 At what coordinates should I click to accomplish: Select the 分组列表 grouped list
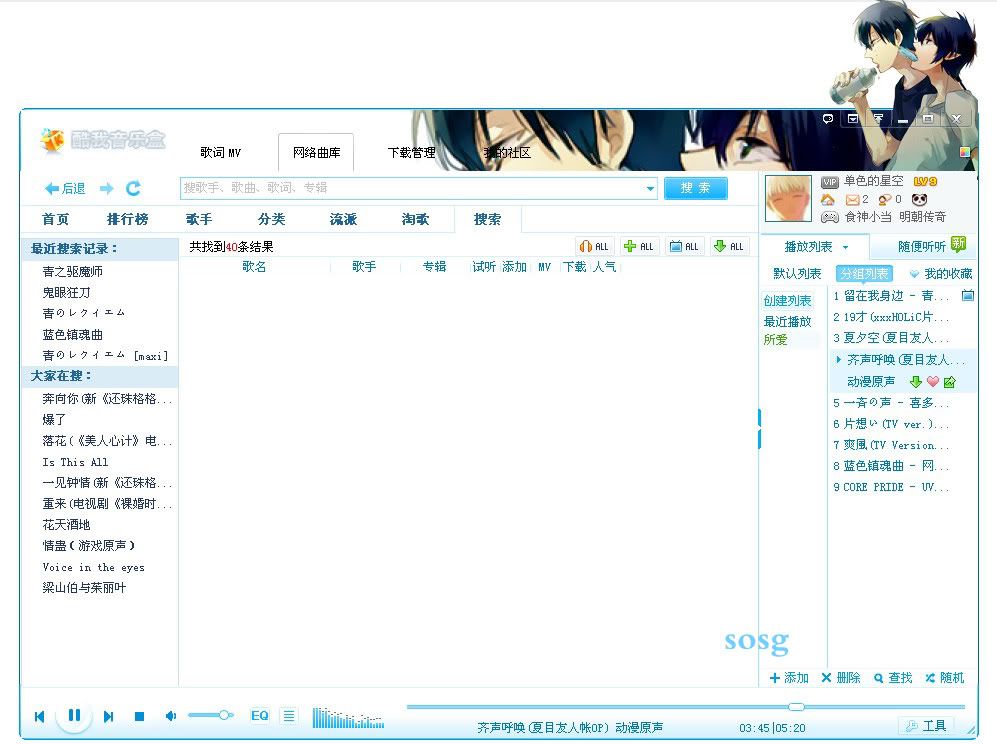(x=864, y=273)
